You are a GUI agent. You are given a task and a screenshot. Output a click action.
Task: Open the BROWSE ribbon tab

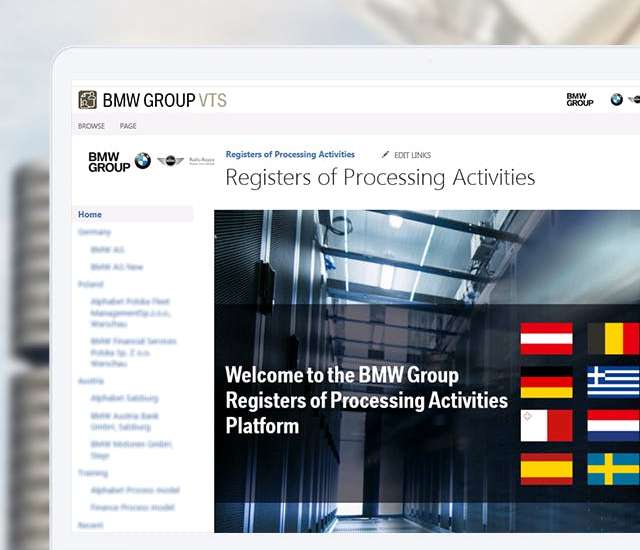pos(91,126)
